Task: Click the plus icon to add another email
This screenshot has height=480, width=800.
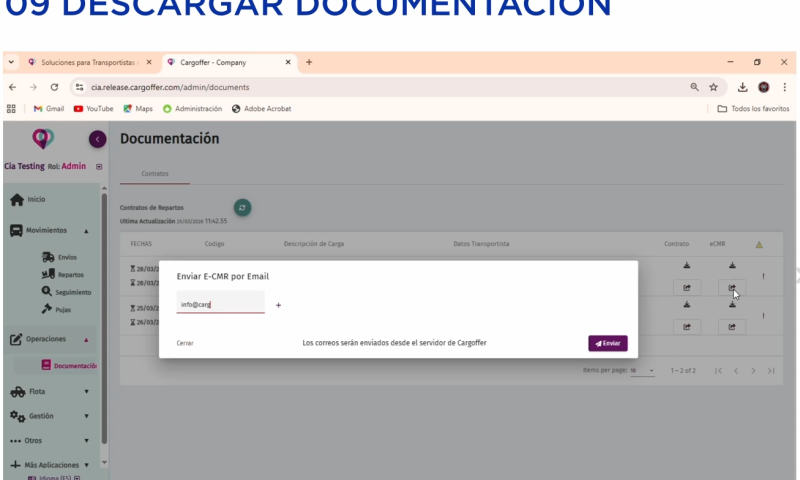Action: 278,305
